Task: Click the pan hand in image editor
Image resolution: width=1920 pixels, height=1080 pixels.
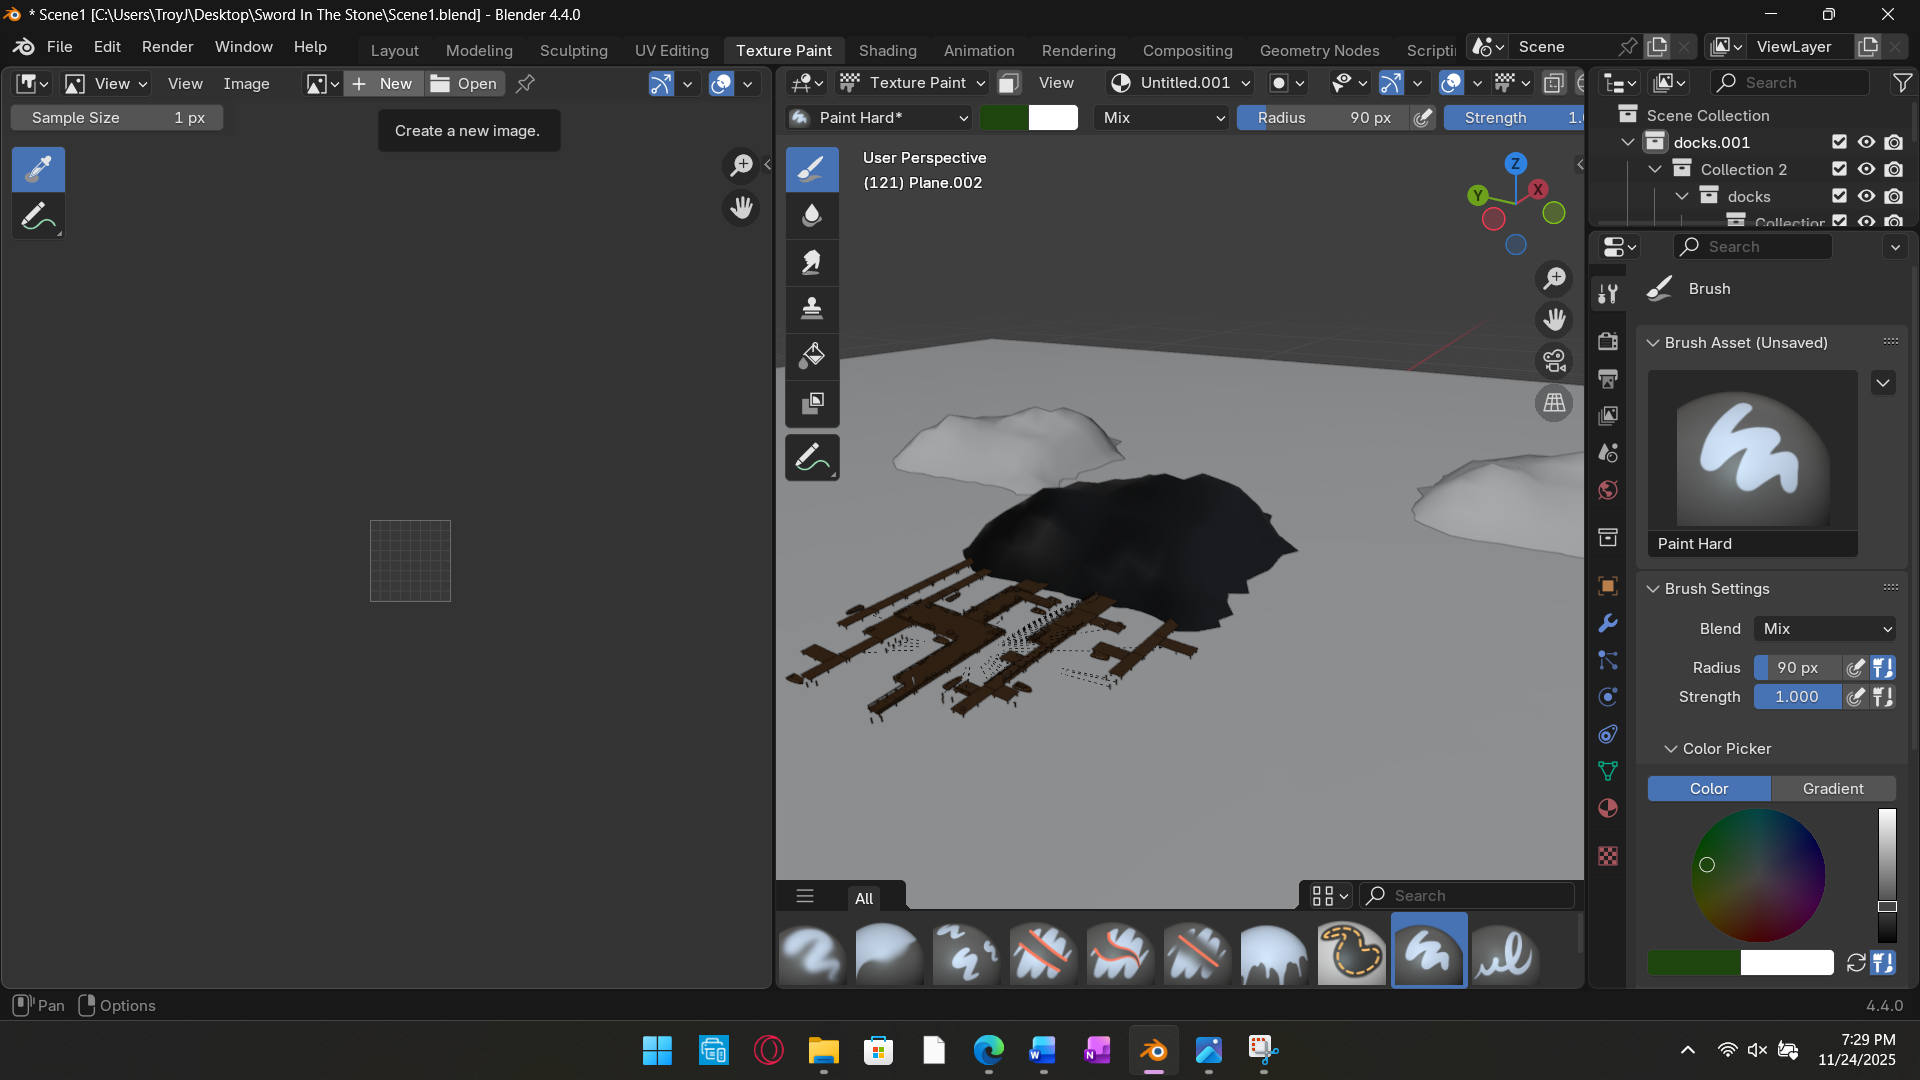Action: [x=741, y=208]
